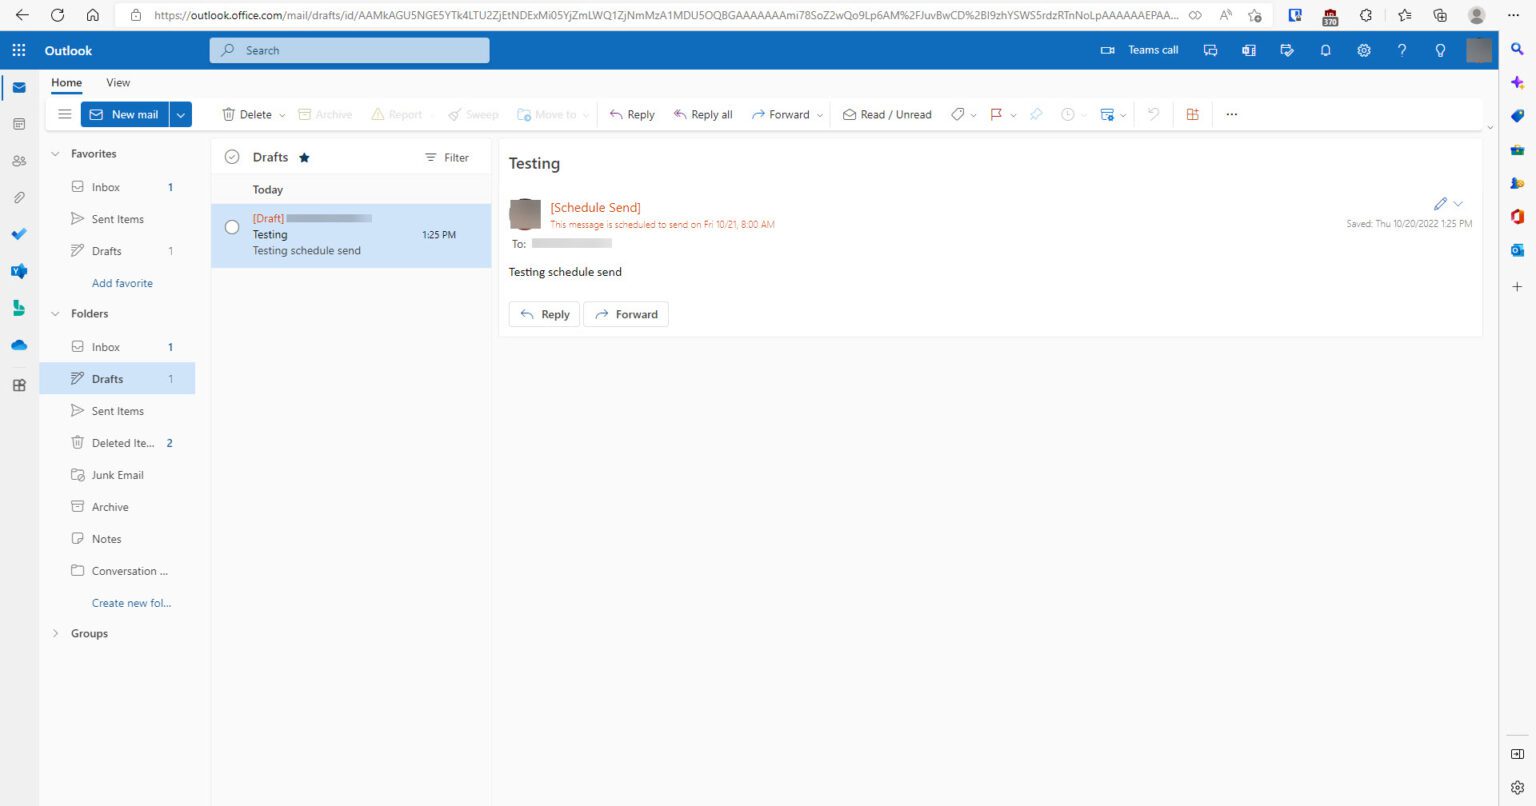Start a Teams call
The height and width of the screenshot is (806, 1536).
pos(1140,50)
